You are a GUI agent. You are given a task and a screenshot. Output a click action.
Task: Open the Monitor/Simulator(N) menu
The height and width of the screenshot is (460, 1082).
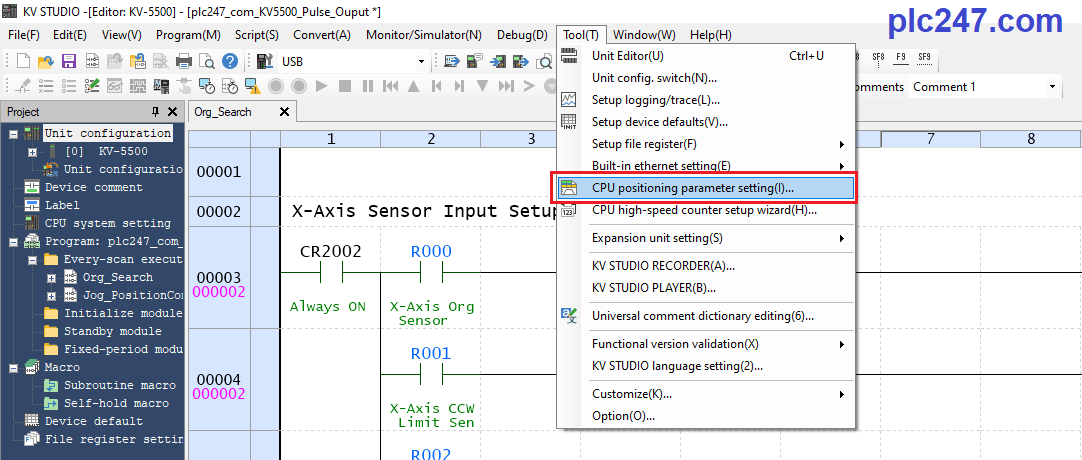click(424, 34)
